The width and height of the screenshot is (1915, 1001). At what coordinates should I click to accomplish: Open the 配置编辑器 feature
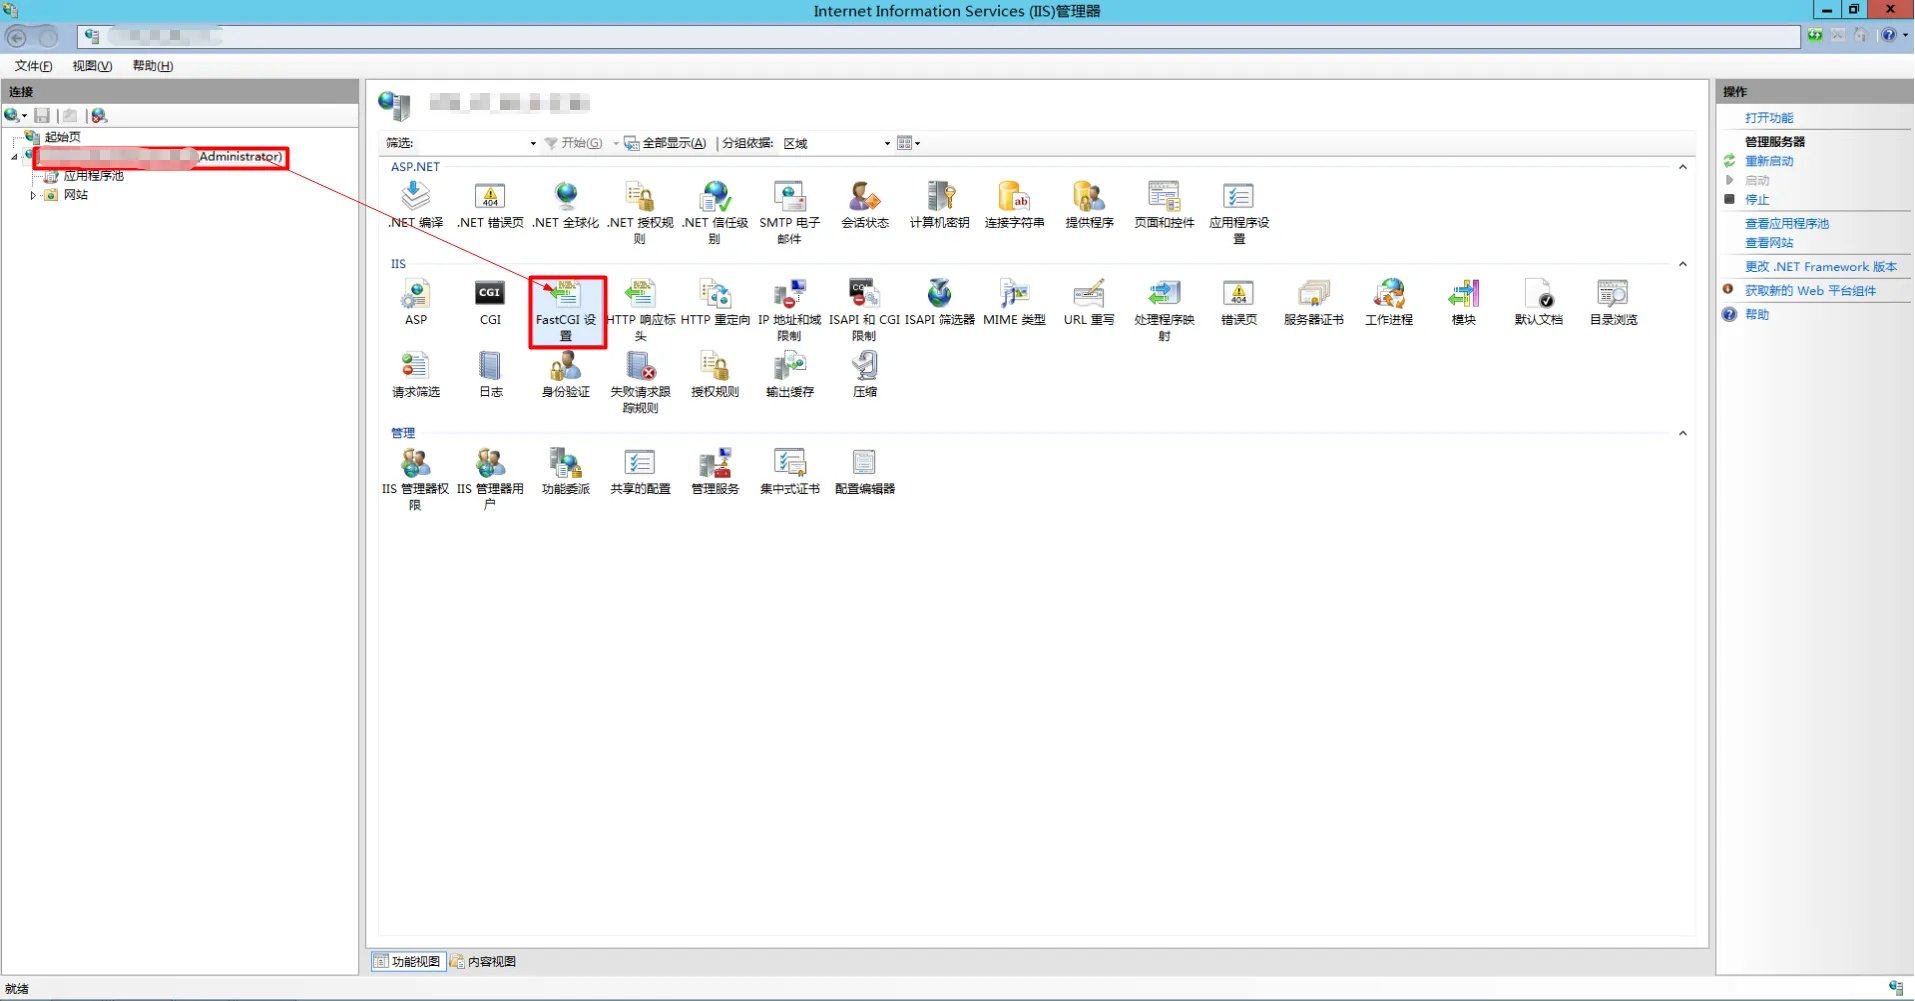(x=865, y=472)
